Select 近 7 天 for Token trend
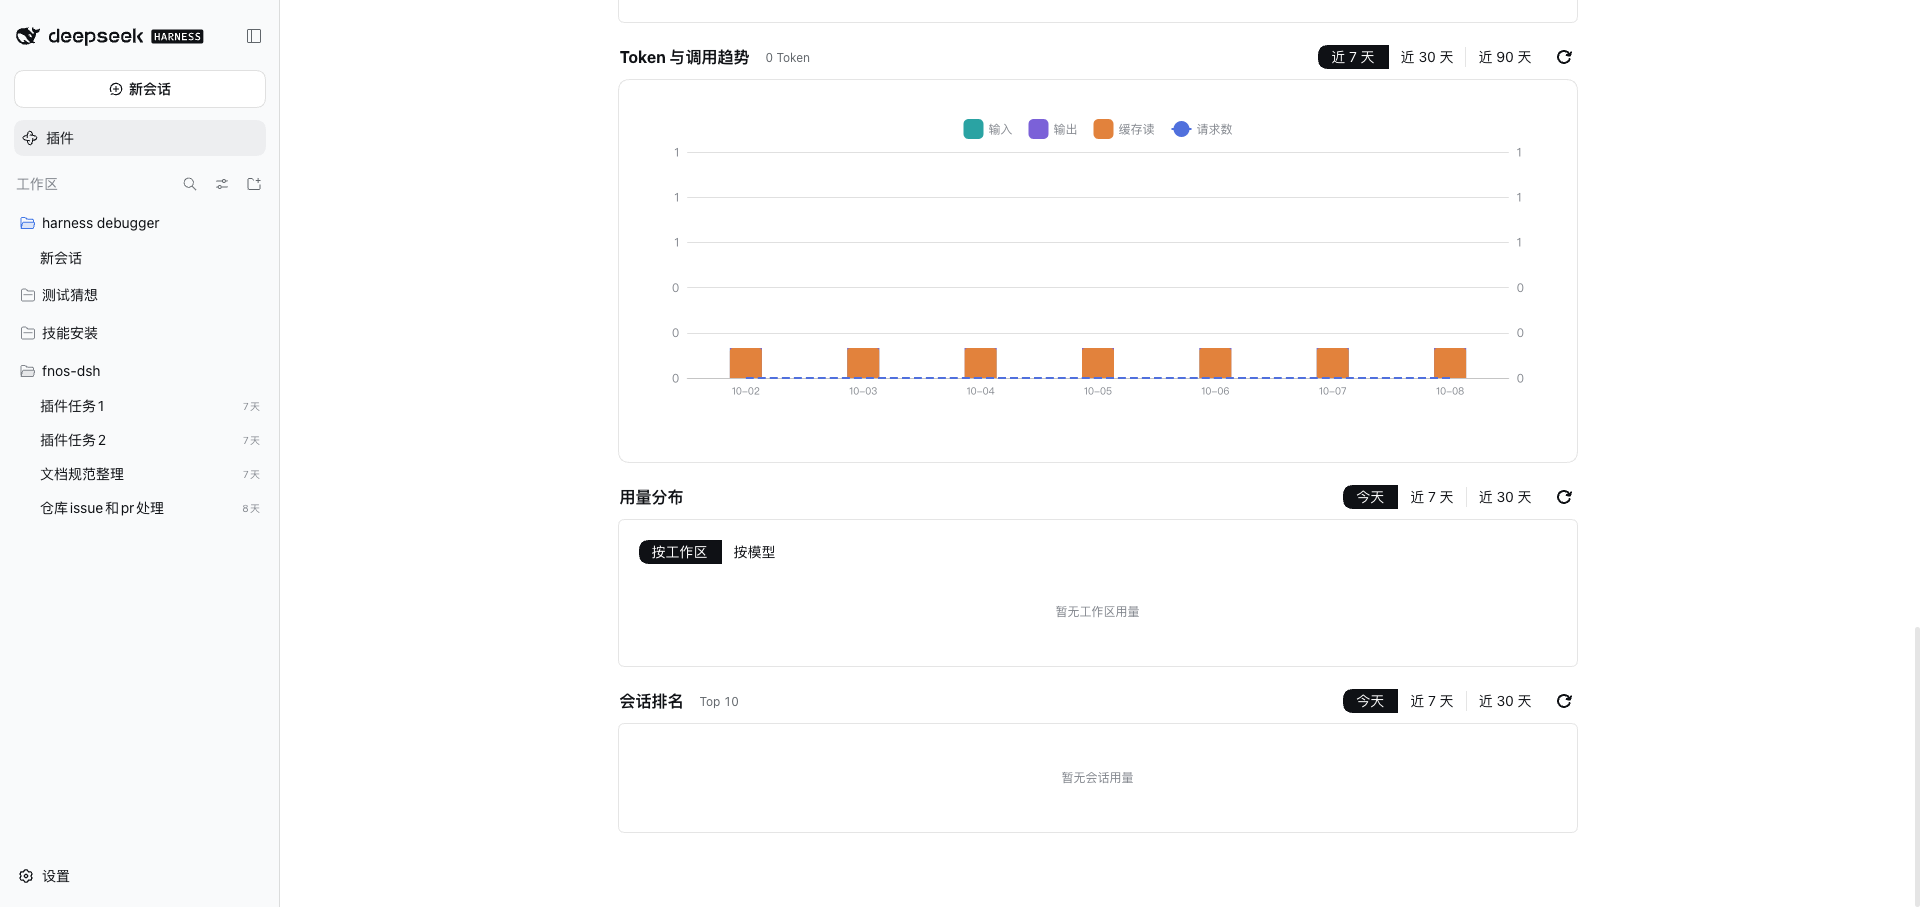The width and height of the screenshot is (1920, 907). coord(1353,57)
